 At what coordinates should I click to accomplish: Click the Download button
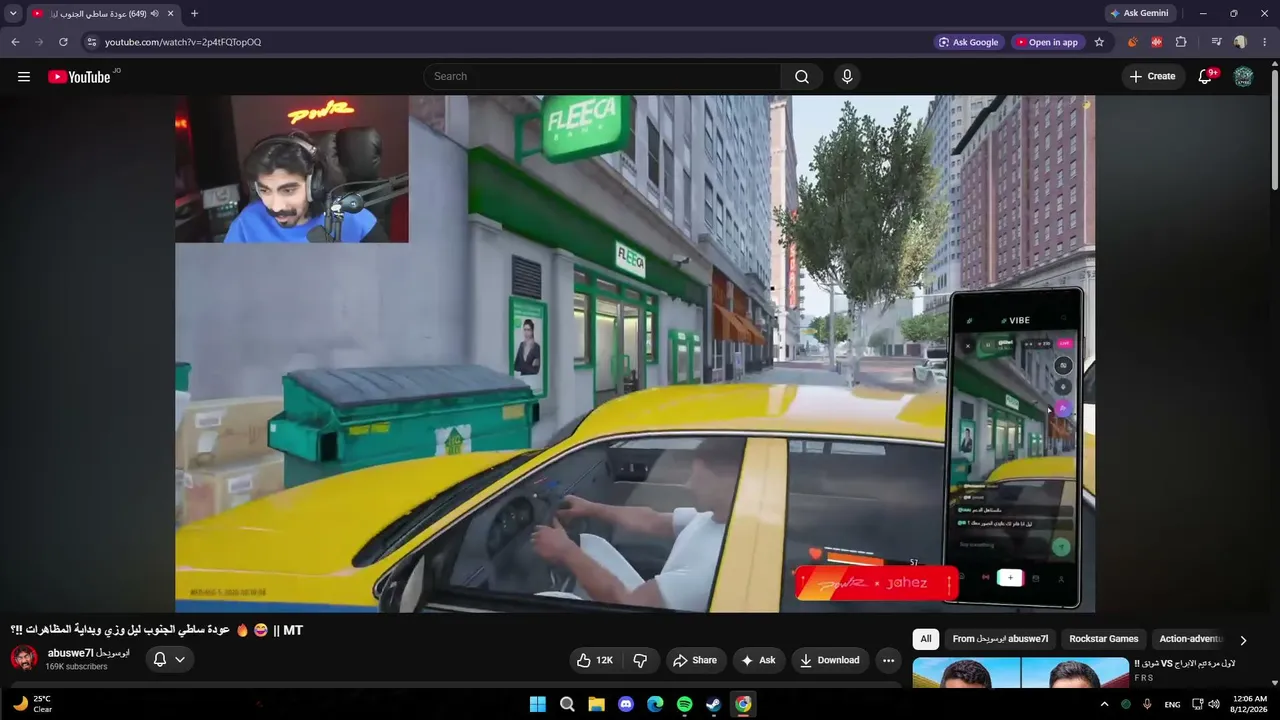pyautogui.click(x=830, y=660)
